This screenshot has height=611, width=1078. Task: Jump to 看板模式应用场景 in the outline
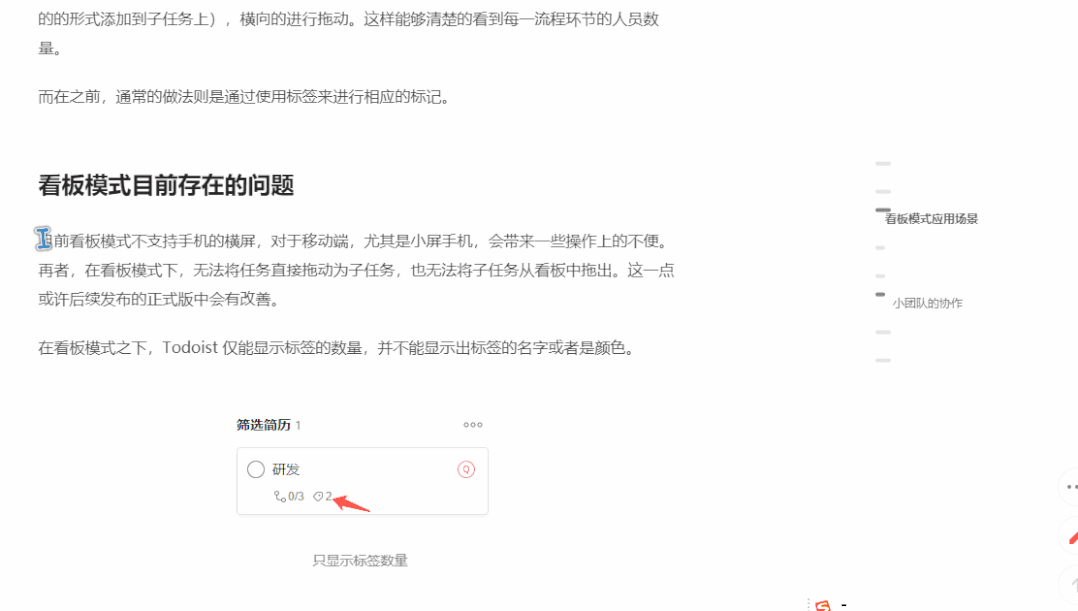pos(931,219)
